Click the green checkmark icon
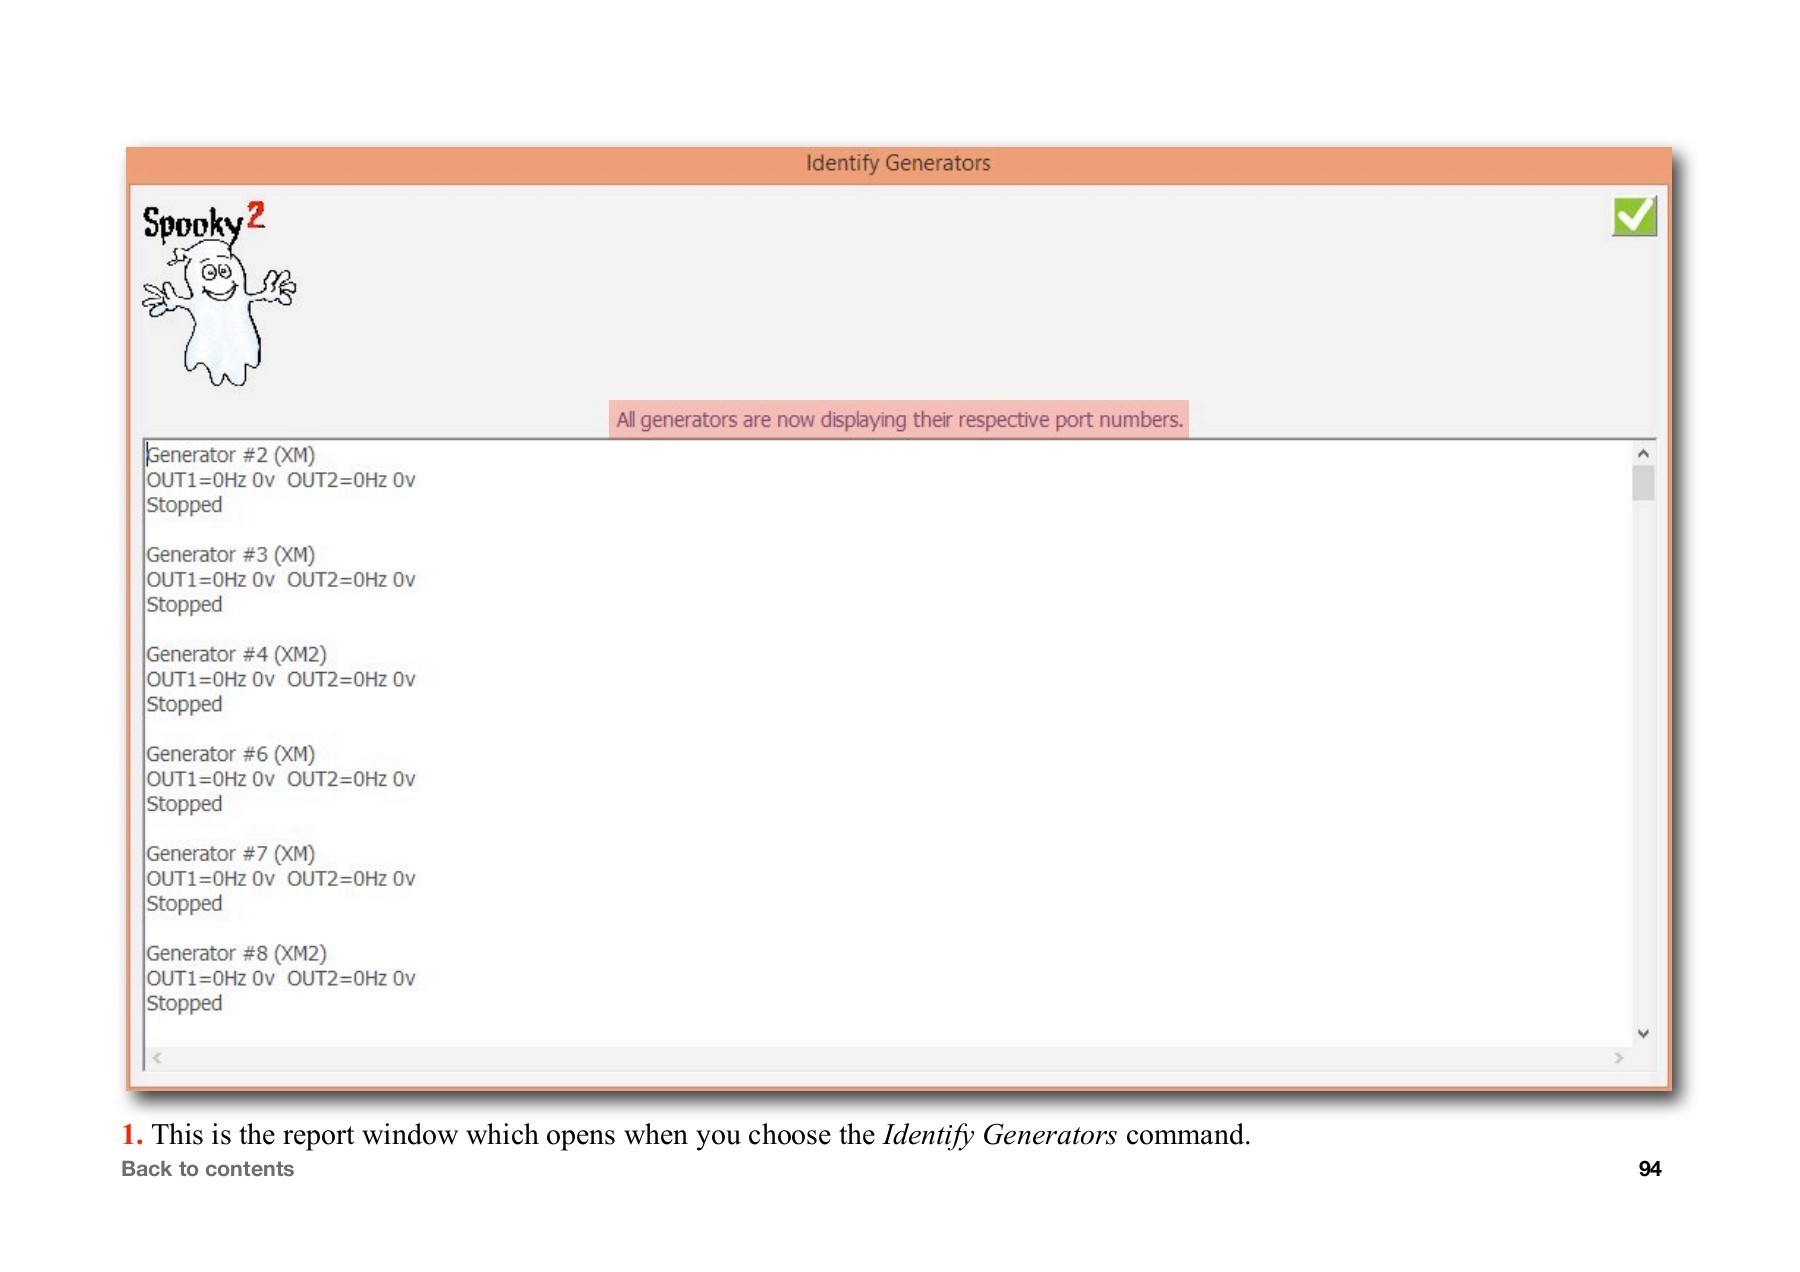 tap(1634, 216)
